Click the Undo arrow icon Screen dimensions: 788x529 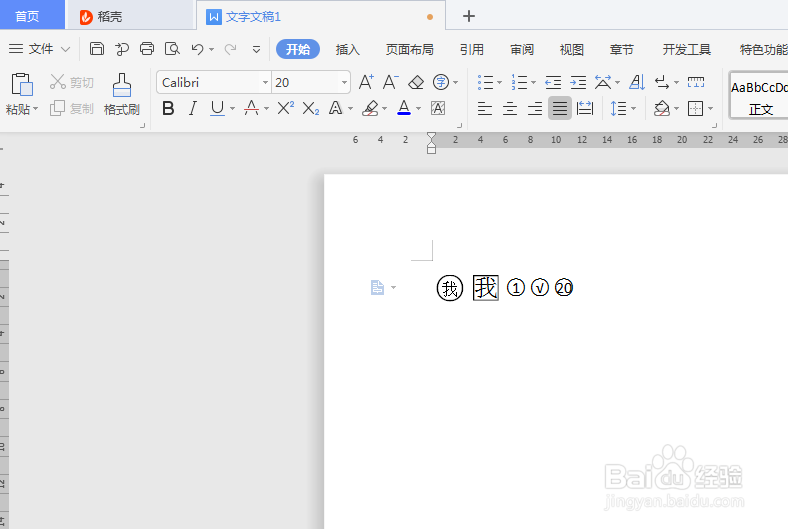(x=197, y=49)
